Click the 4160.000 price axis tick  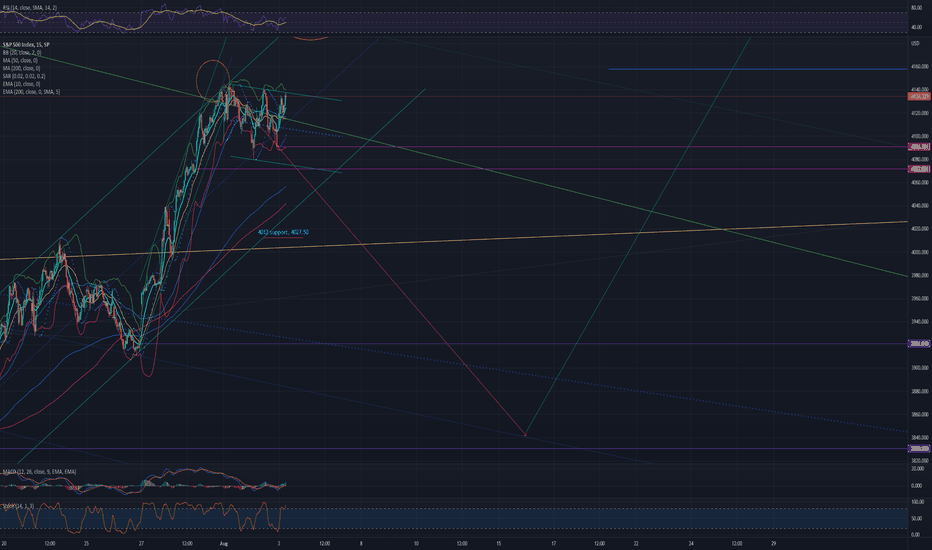tap(920, 67)
